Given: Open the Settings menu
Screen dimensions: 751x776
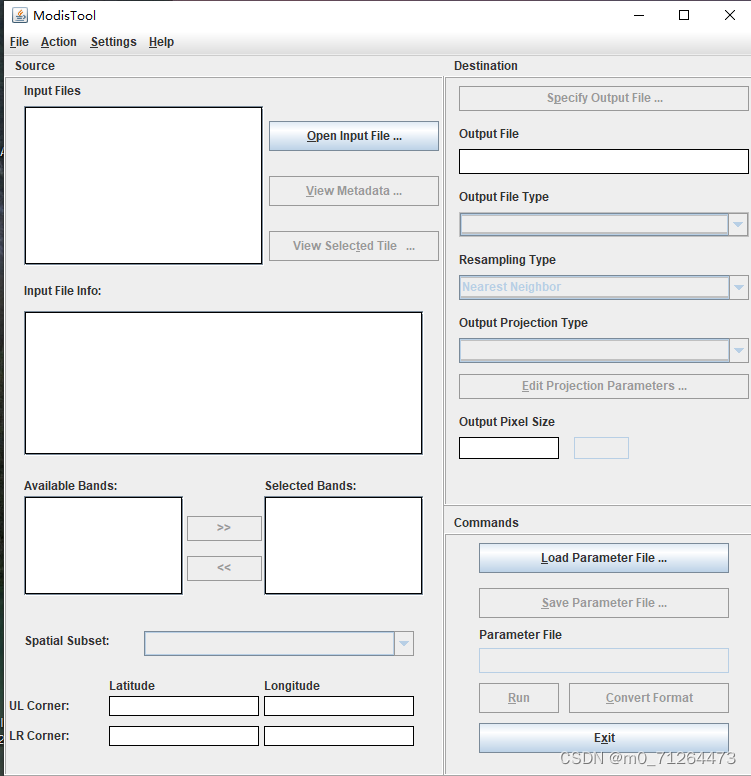Looking at the screenshot, I should pyautogui.click(x=113, y=42).
